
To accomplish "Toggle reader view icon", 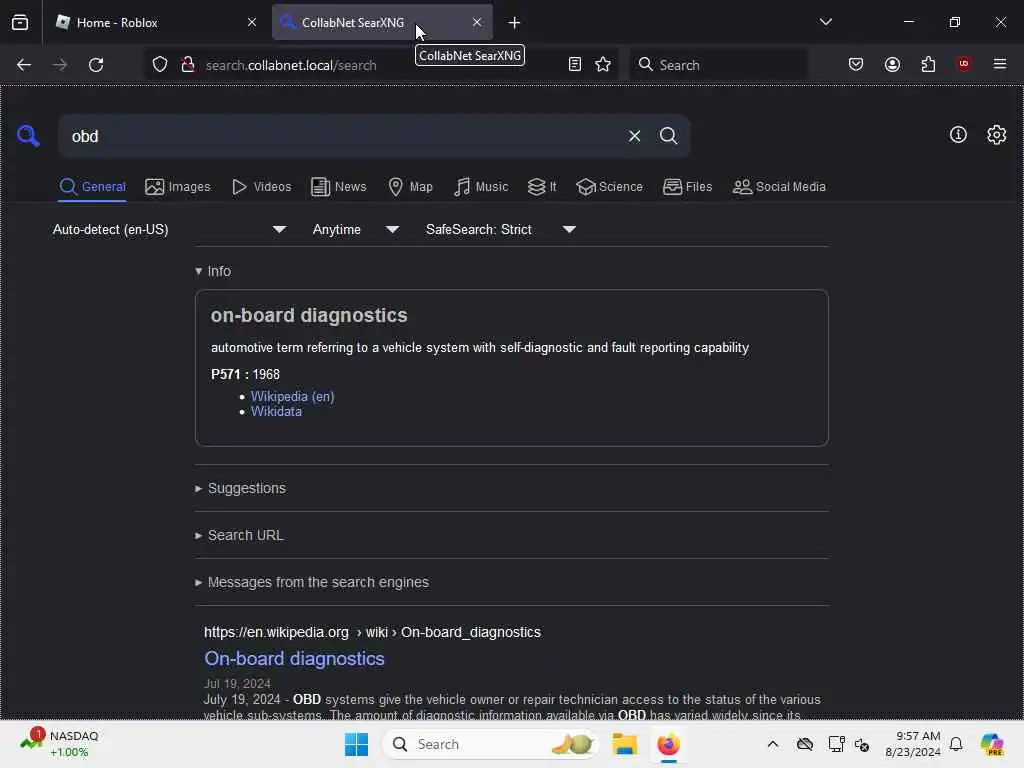I will (575, 64).
